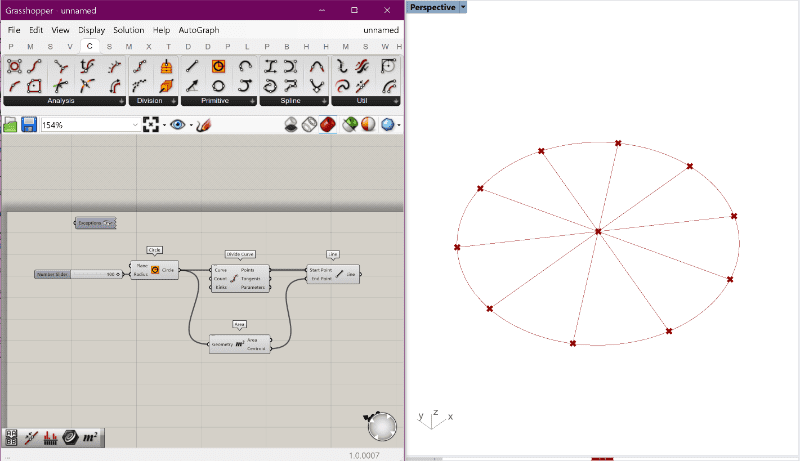Open the Rhino Perspective viewport dropdown arrow

pos(463,7)
